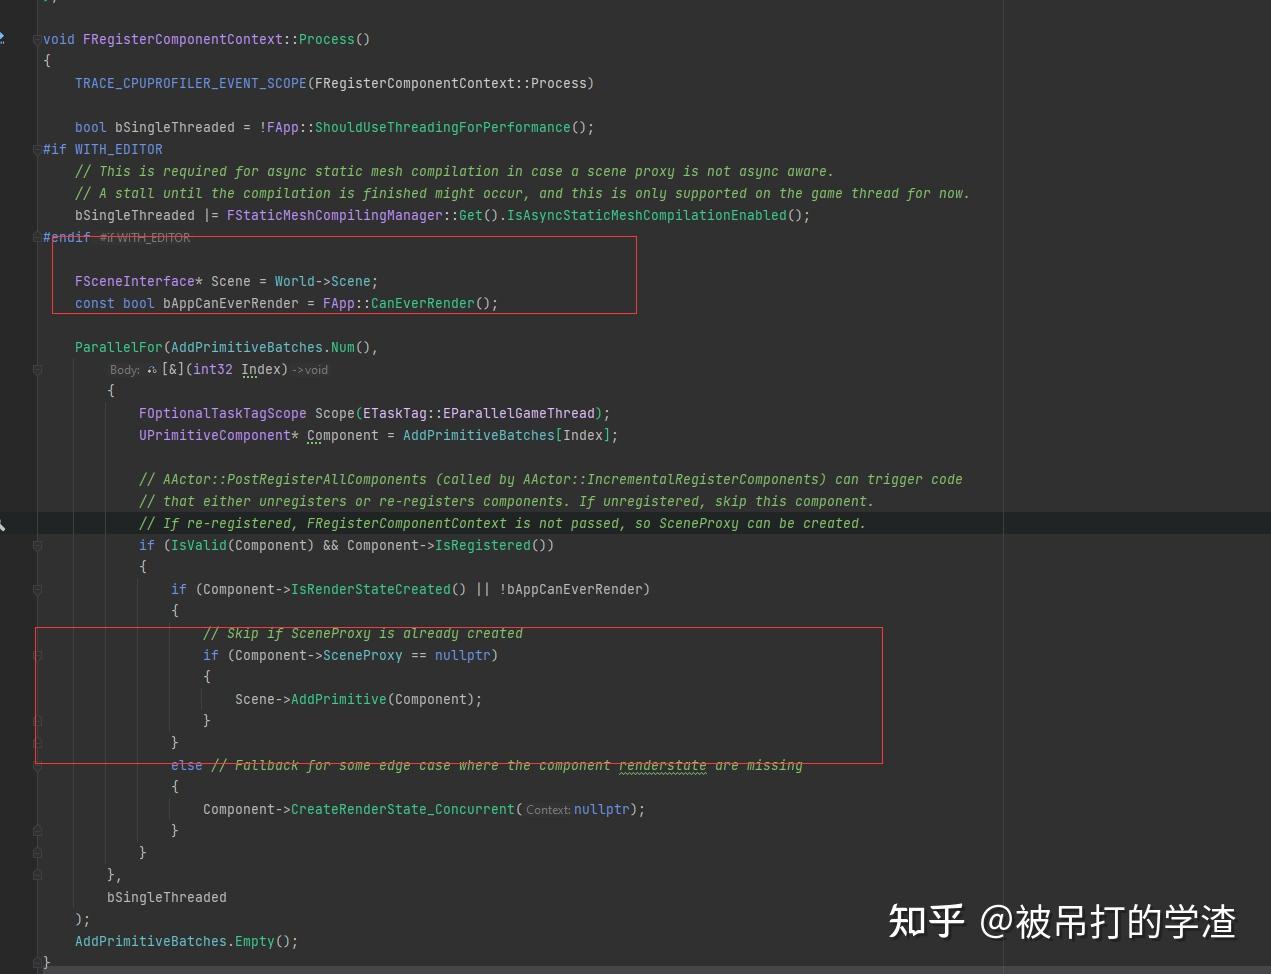This screenshot has height=974, width=1271.
Task: Click underlined word 'renderstate' in comment
Action: (x=663, y=765)
